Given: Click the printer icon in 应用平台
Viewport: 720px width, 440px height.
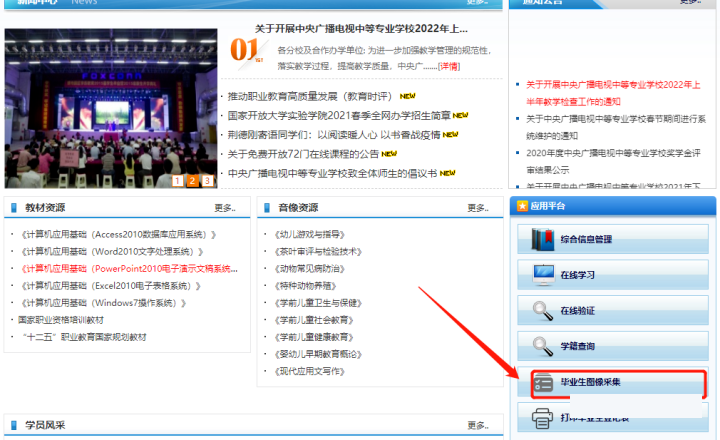Looking at the screenshot, I should point(542,418).
